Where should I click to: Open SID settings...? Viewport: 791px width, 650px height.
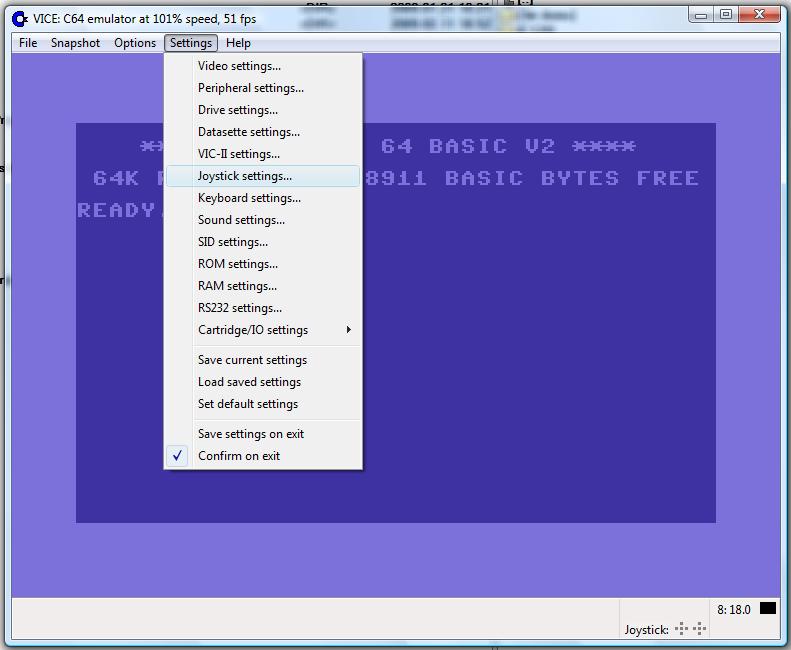tap(263, 242)
